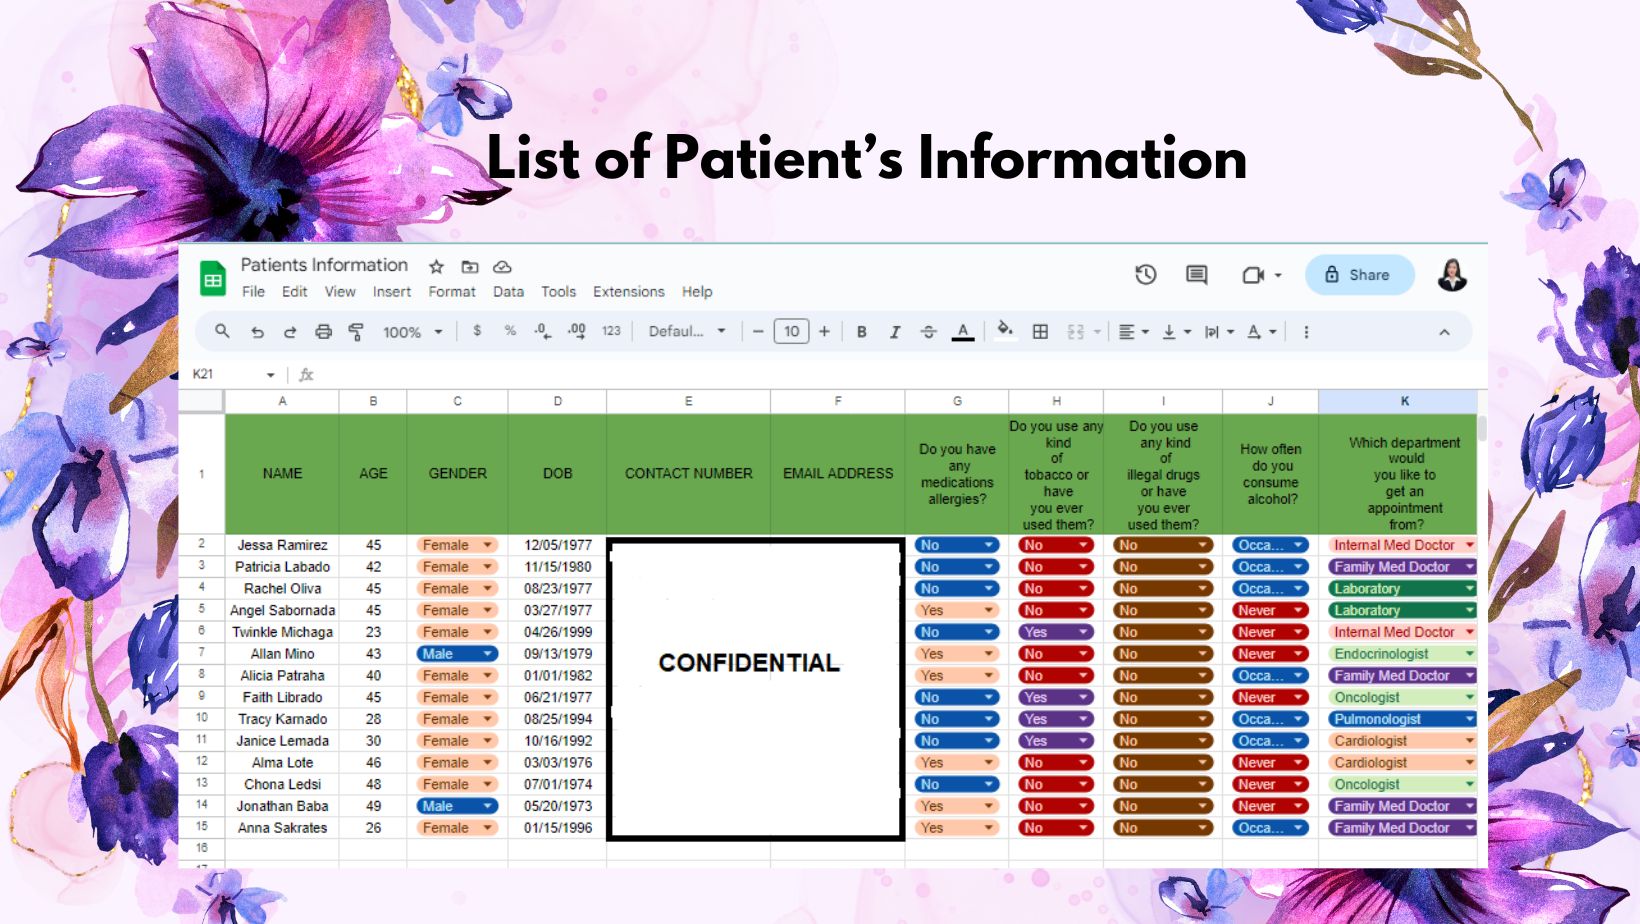Increase the font size
Screen dimensions: 1640x924
pyautogui.click(x=824, y=332)
